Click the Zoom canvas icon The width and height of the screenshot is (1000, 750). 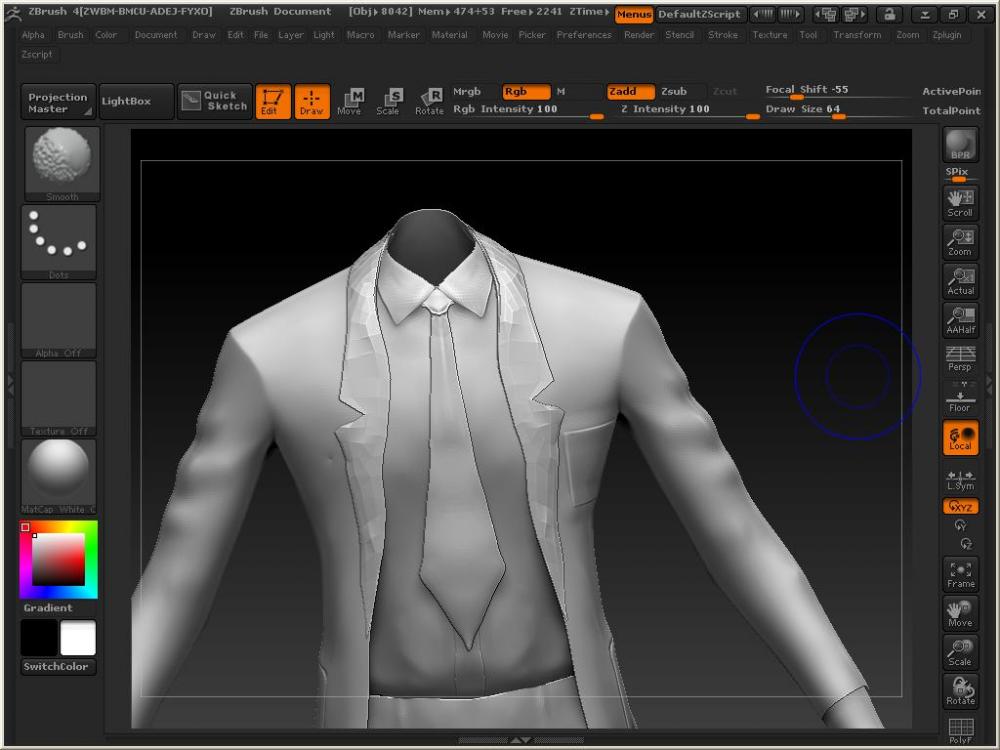tap(960, 242)
